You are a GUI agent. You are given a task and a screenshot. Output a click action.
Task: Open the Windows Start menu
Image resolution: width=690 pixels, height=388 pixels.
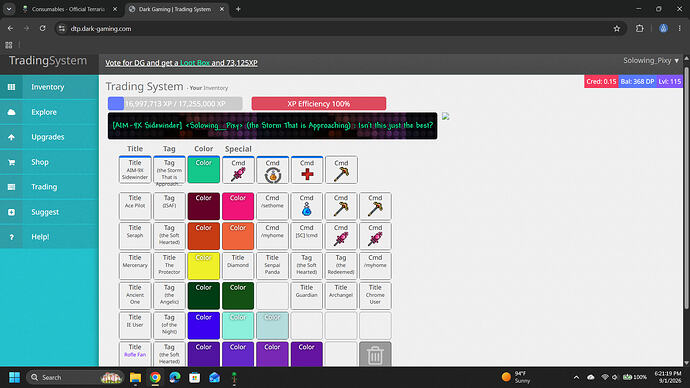[x=14, y=377]
